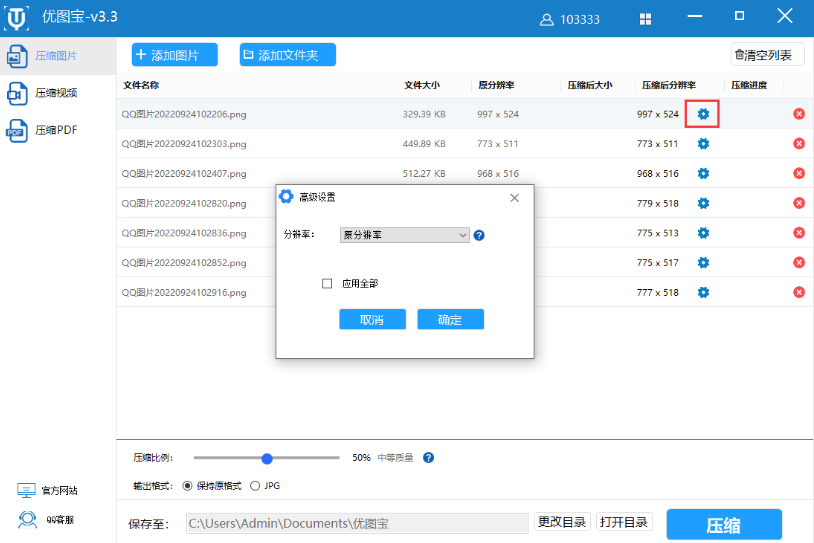Open settings gear for QQ图片20220924102407.png
This screenshot has width=814, height=543.
click(x=703, y=173)
